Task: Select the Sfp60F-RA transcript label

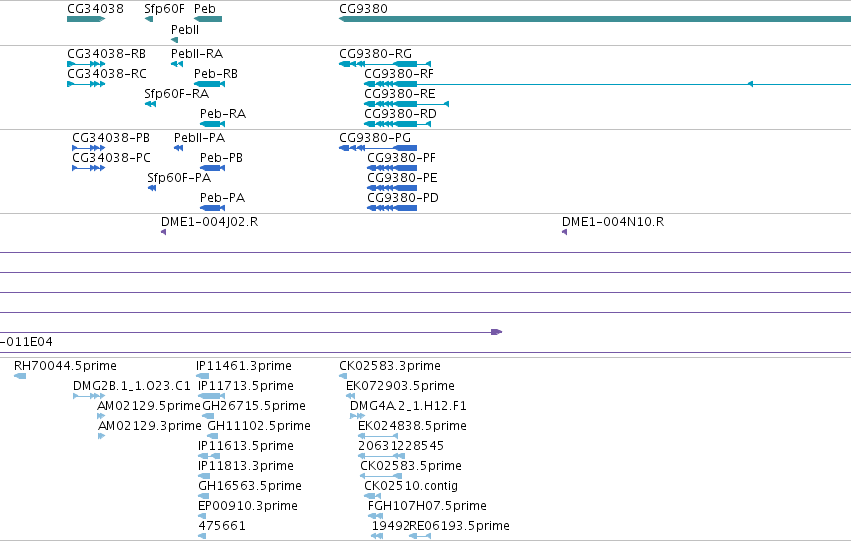Action: (176, 94)
